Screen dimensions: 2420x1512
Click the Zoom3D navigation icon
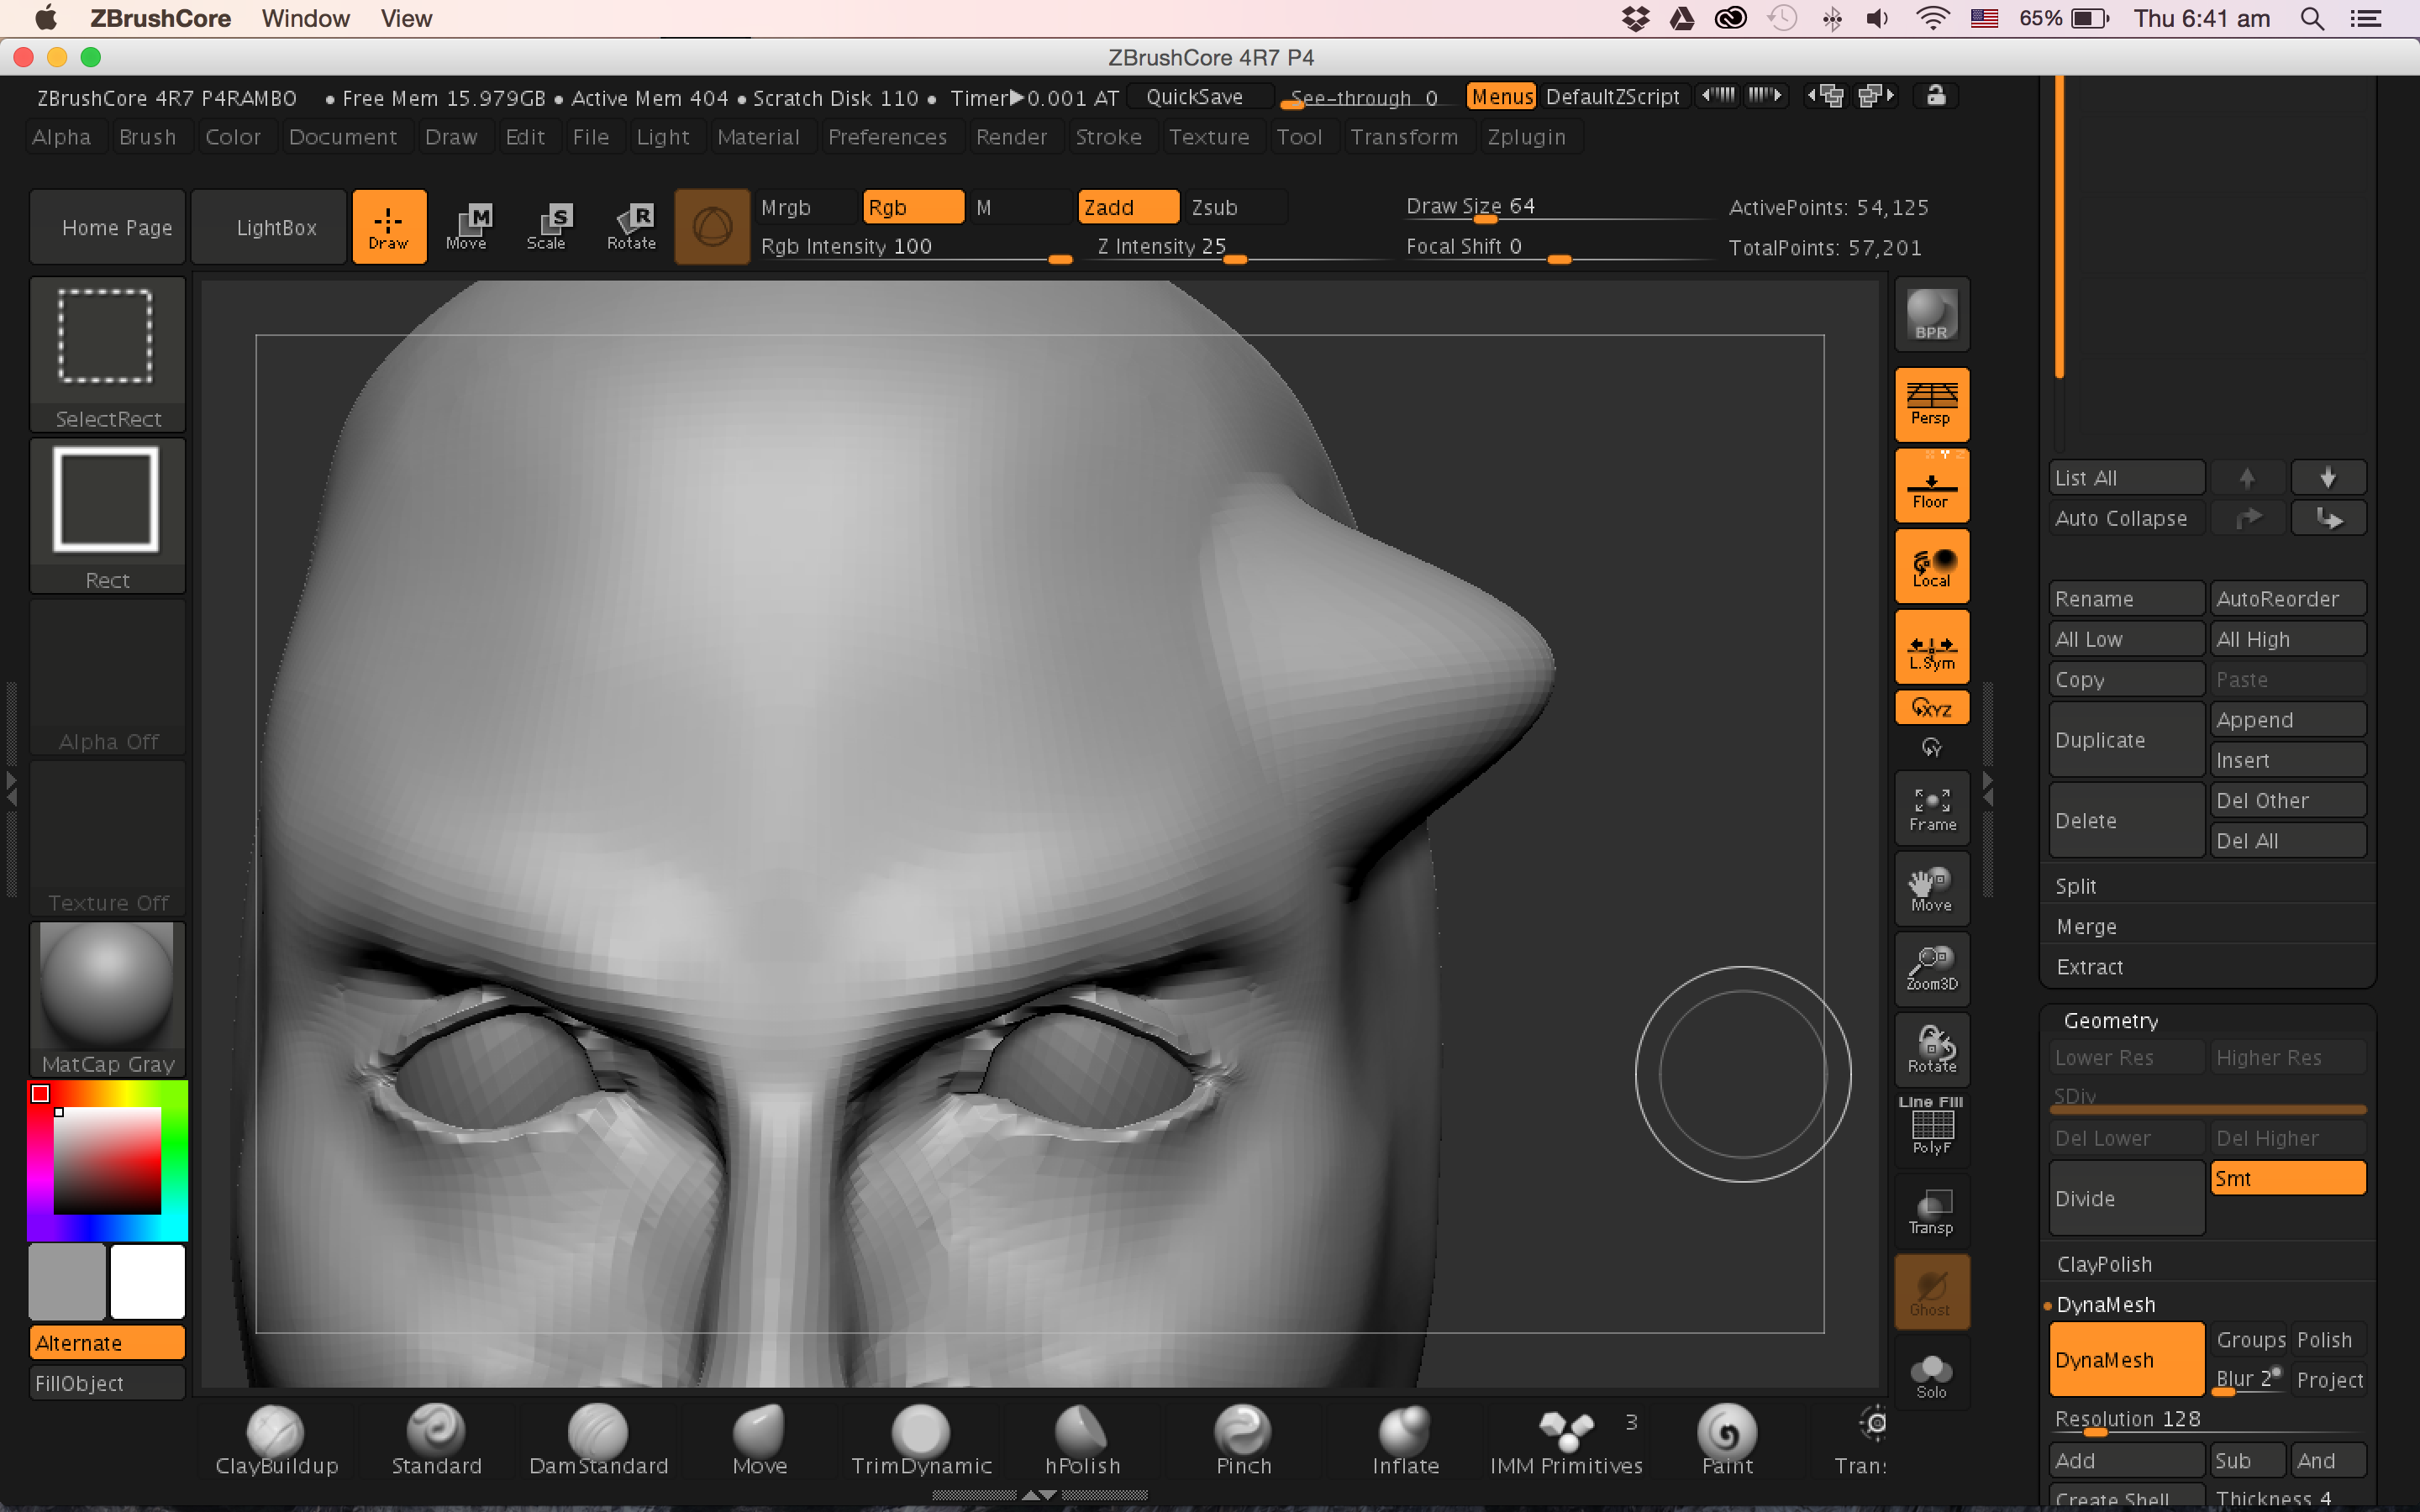[x=1931, y=969]
